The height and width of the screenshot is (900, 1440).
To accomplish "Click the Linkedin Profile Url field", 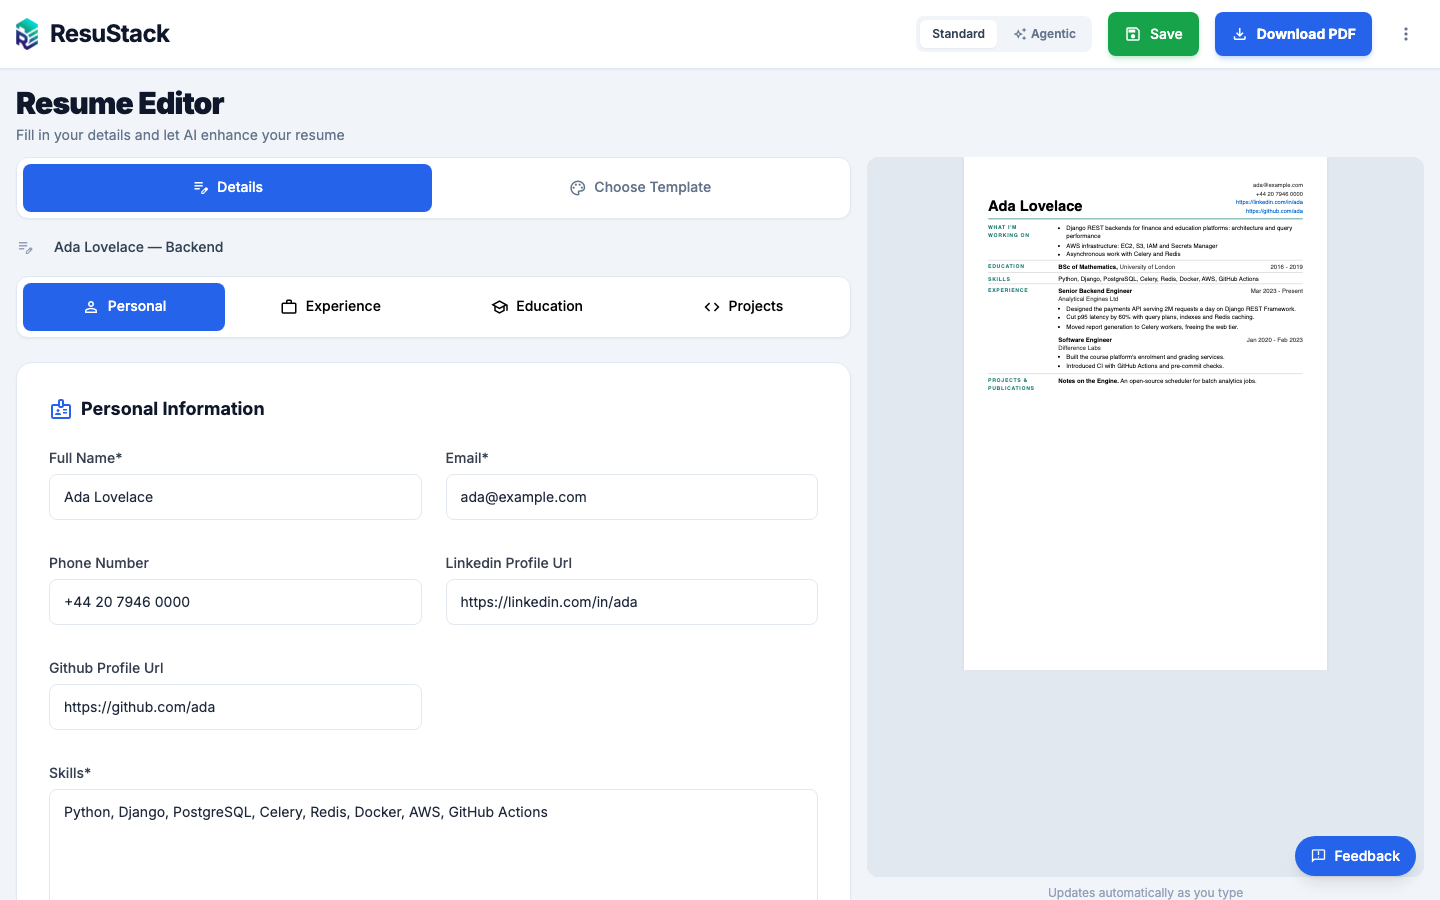I will click(632, 602).
